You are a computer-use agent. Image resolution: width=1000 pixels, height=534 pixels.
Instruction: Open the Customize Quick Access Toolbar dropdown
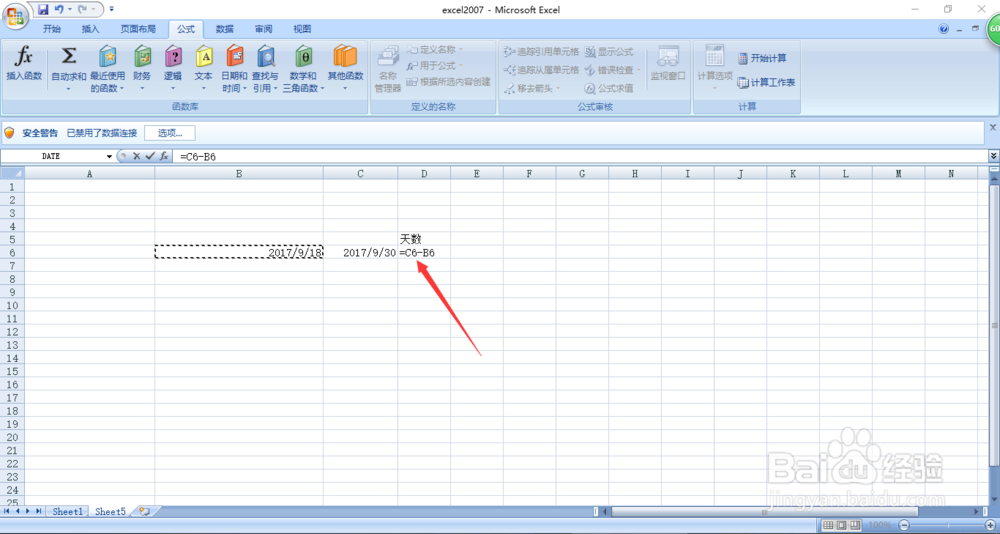pos(112,9)
